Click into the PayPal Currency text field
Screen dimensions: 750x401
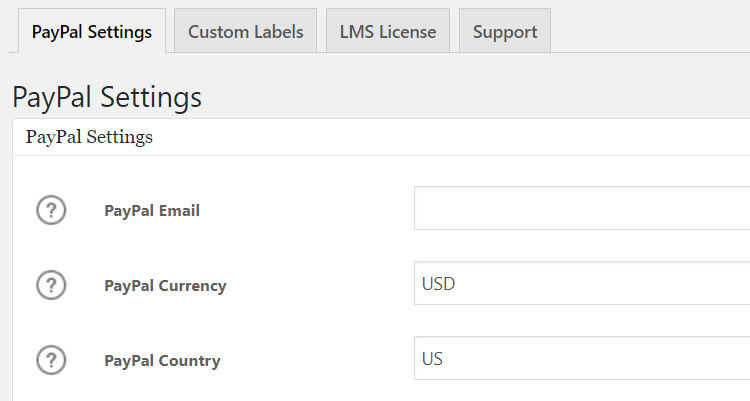pyautogui.click(x=580, y=283)
